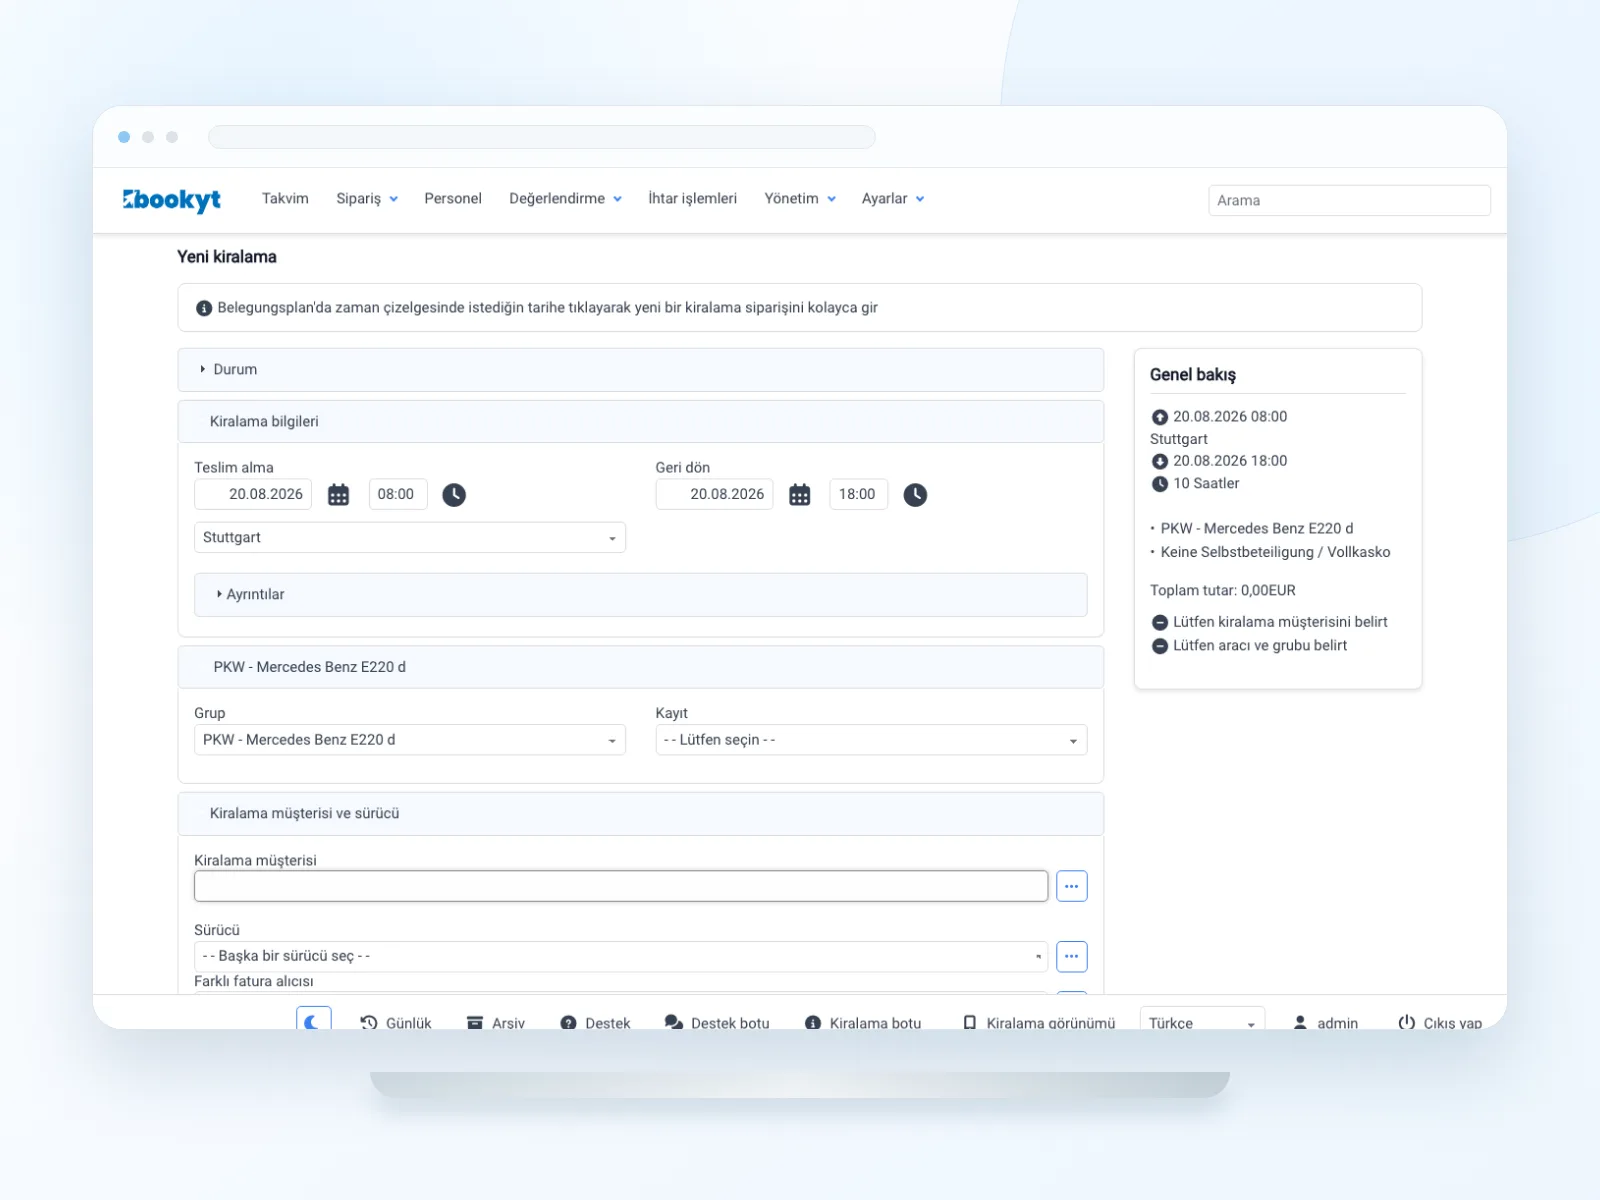Open the admin user profile
Image resolution: width=1600 pixels, height=1200 pixels.
click(1326, 1023)
